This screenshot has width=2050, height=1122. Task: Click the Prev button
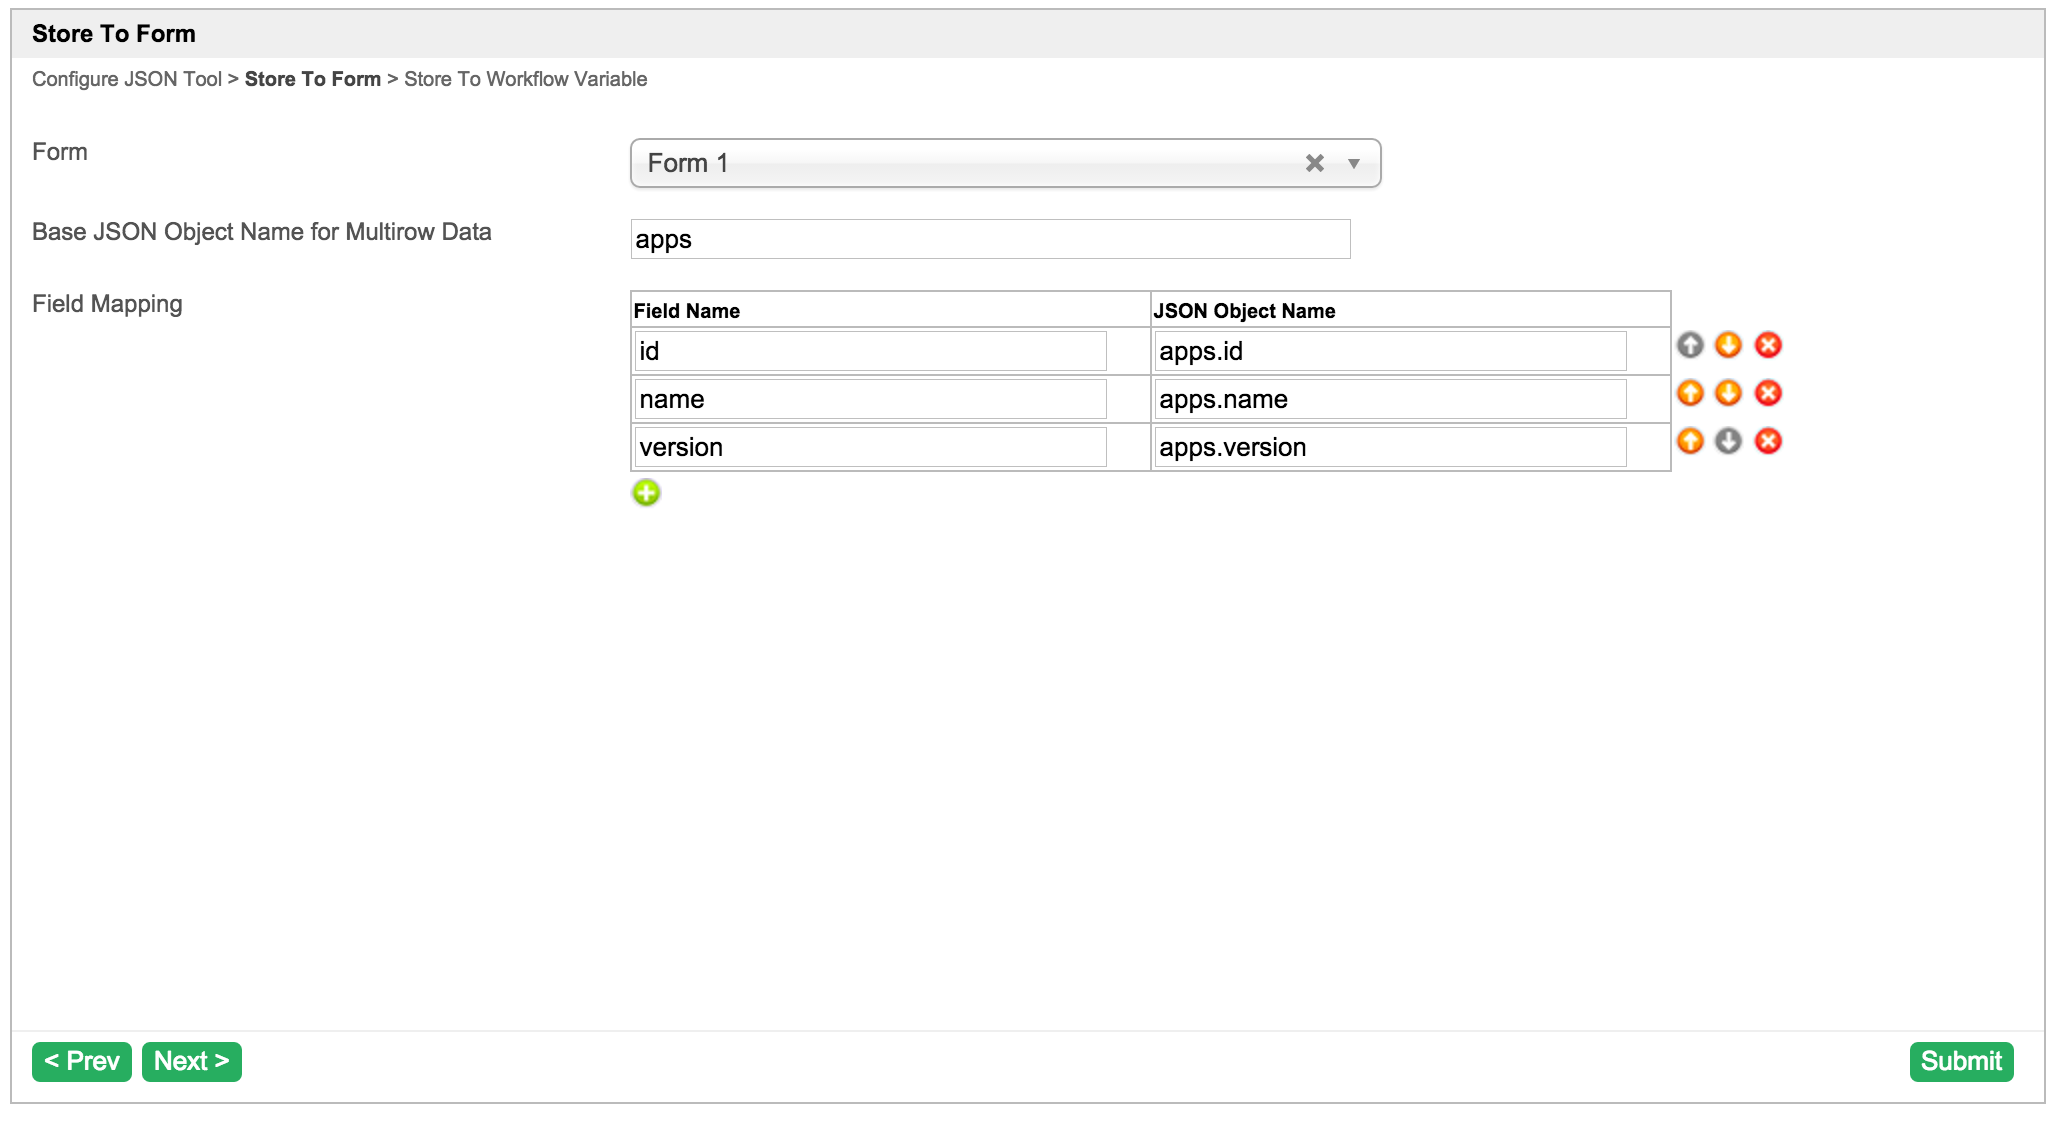click(x=82, y=1061)
